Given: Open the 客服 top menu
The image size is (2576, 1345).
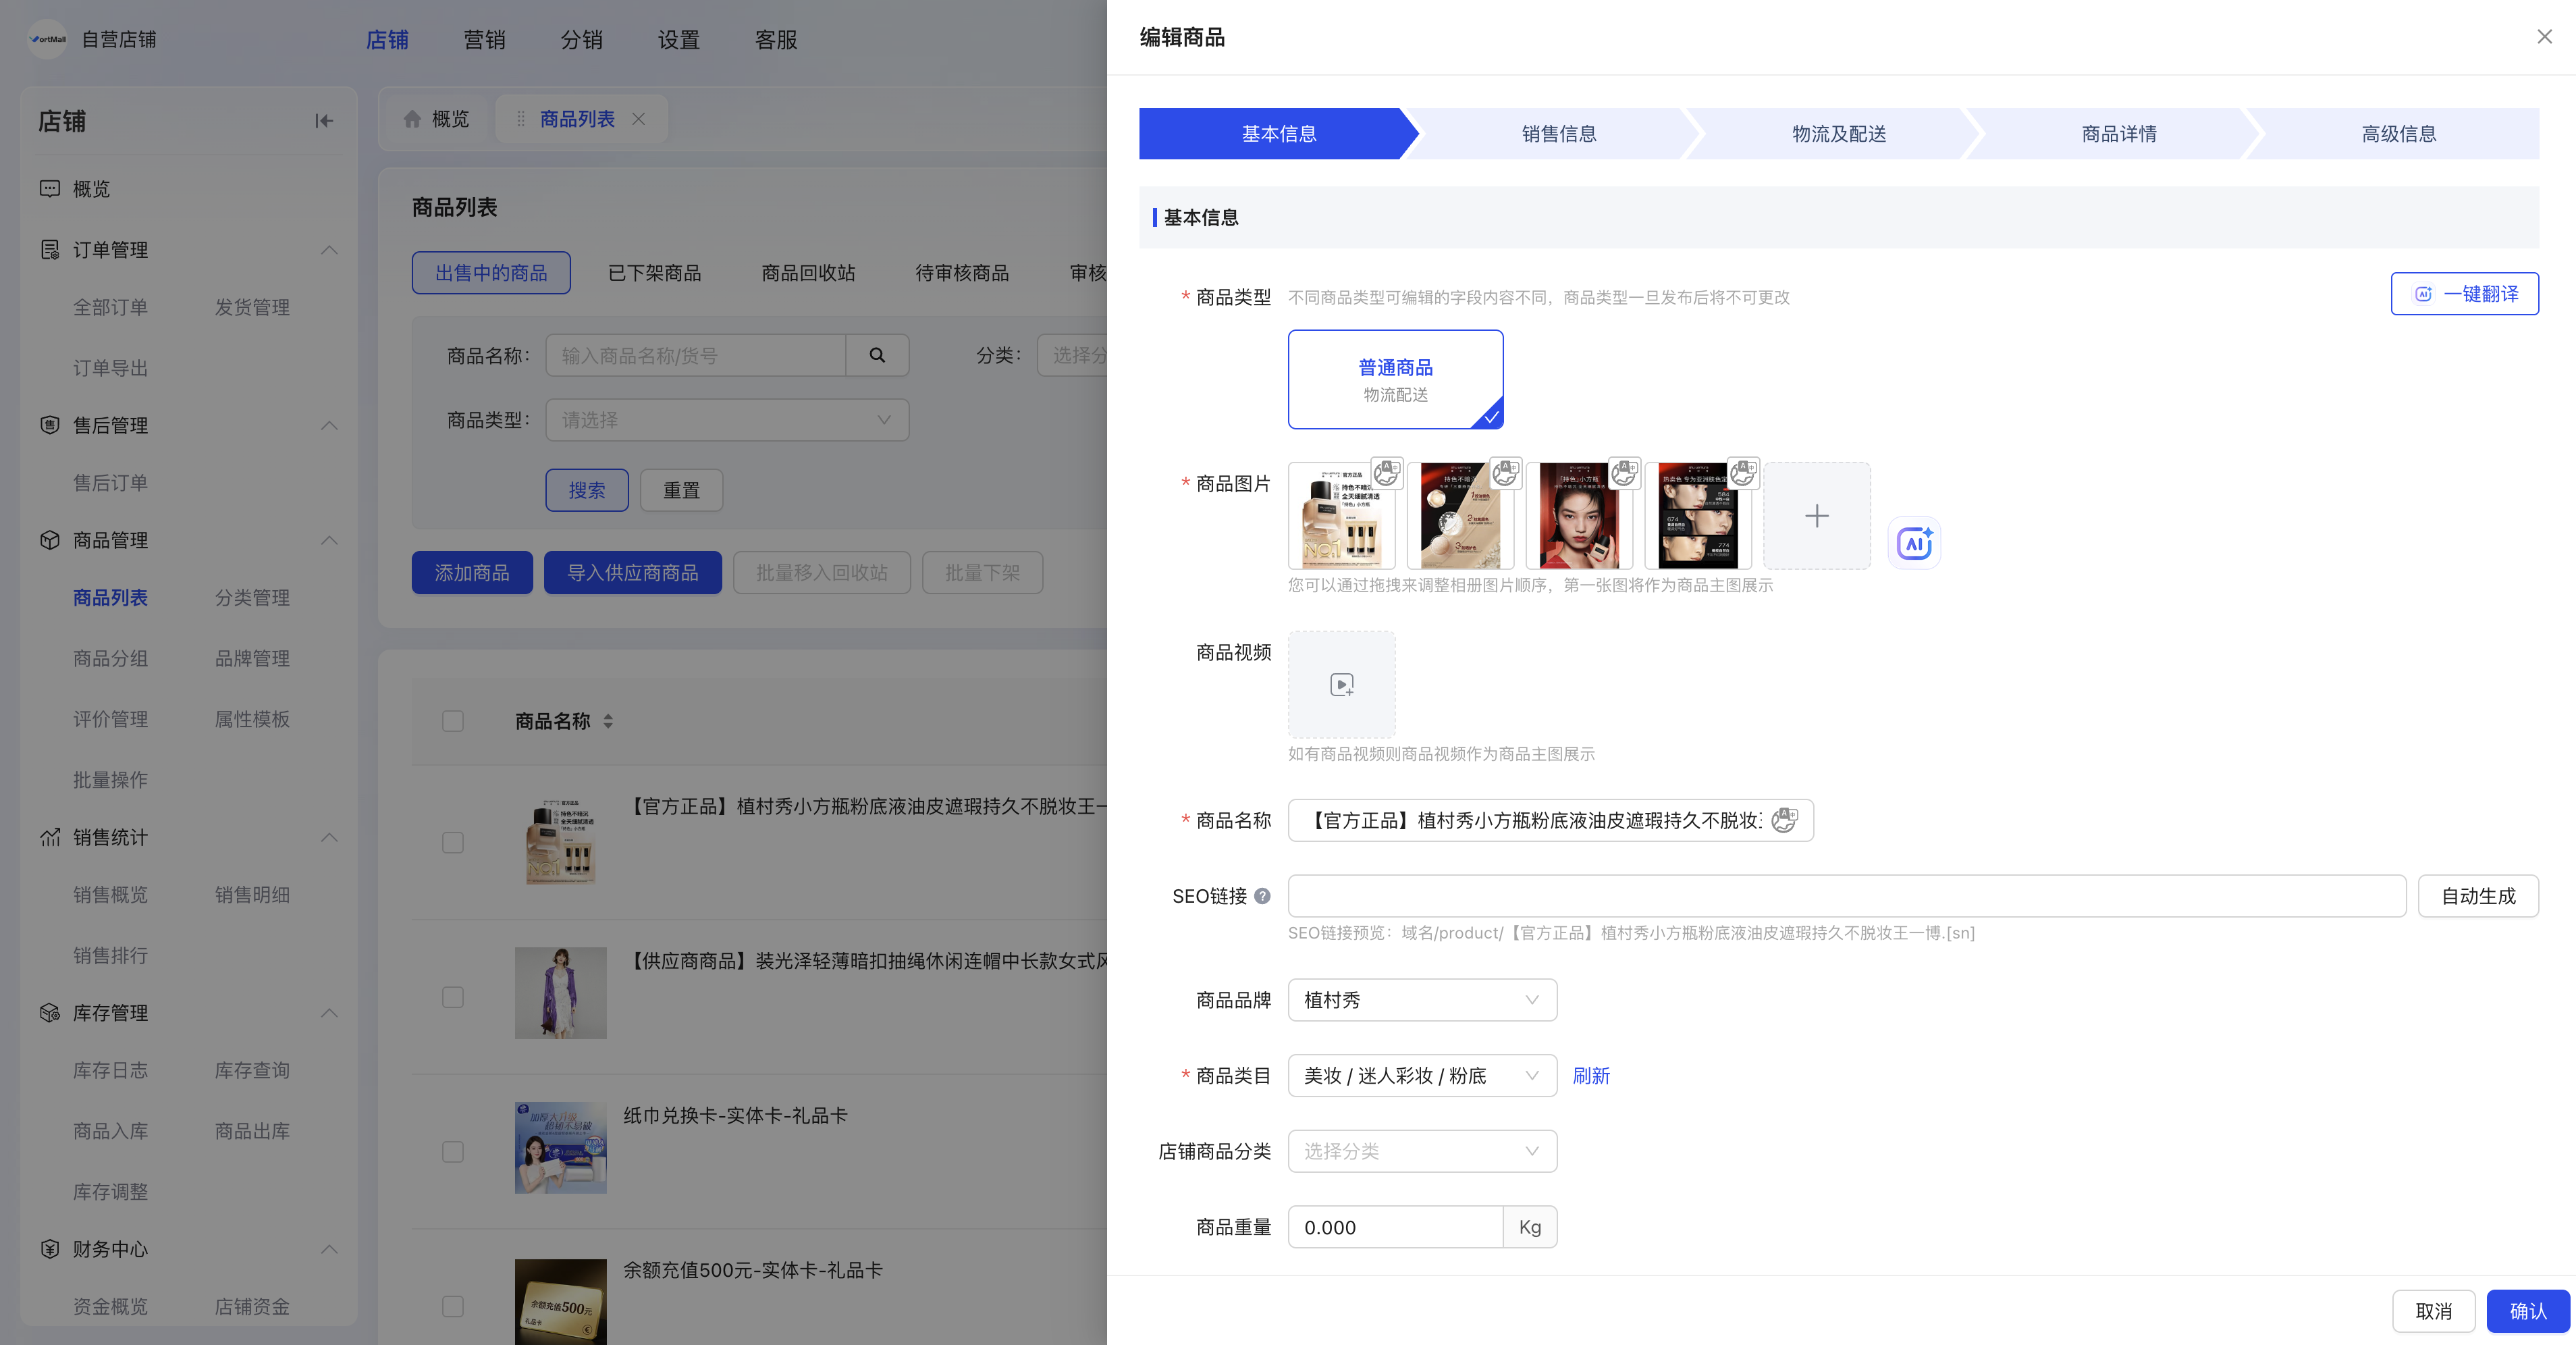Looking at the screenshot, I should pos(776,40).
